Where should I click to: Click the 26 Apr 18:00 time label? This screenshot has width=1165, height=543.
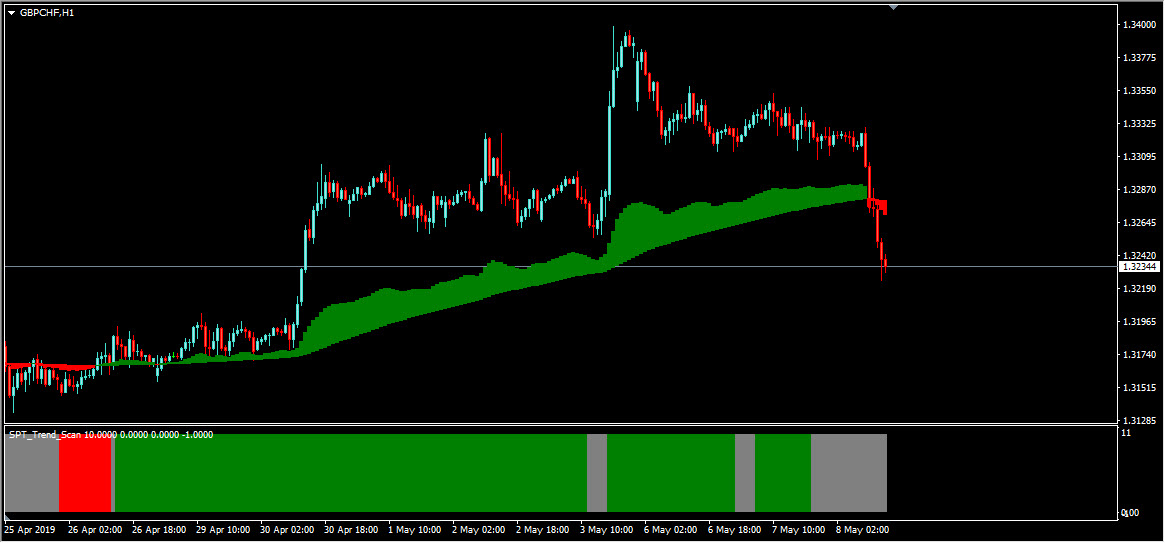pyautogui.click(x=159, y=530)
